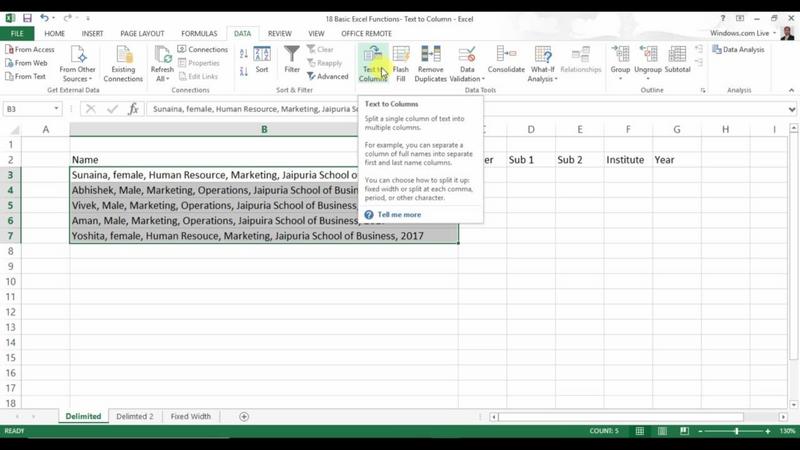Open the Connections list
Viewport: 800px width, 450px height.
(x=203, y=49)
